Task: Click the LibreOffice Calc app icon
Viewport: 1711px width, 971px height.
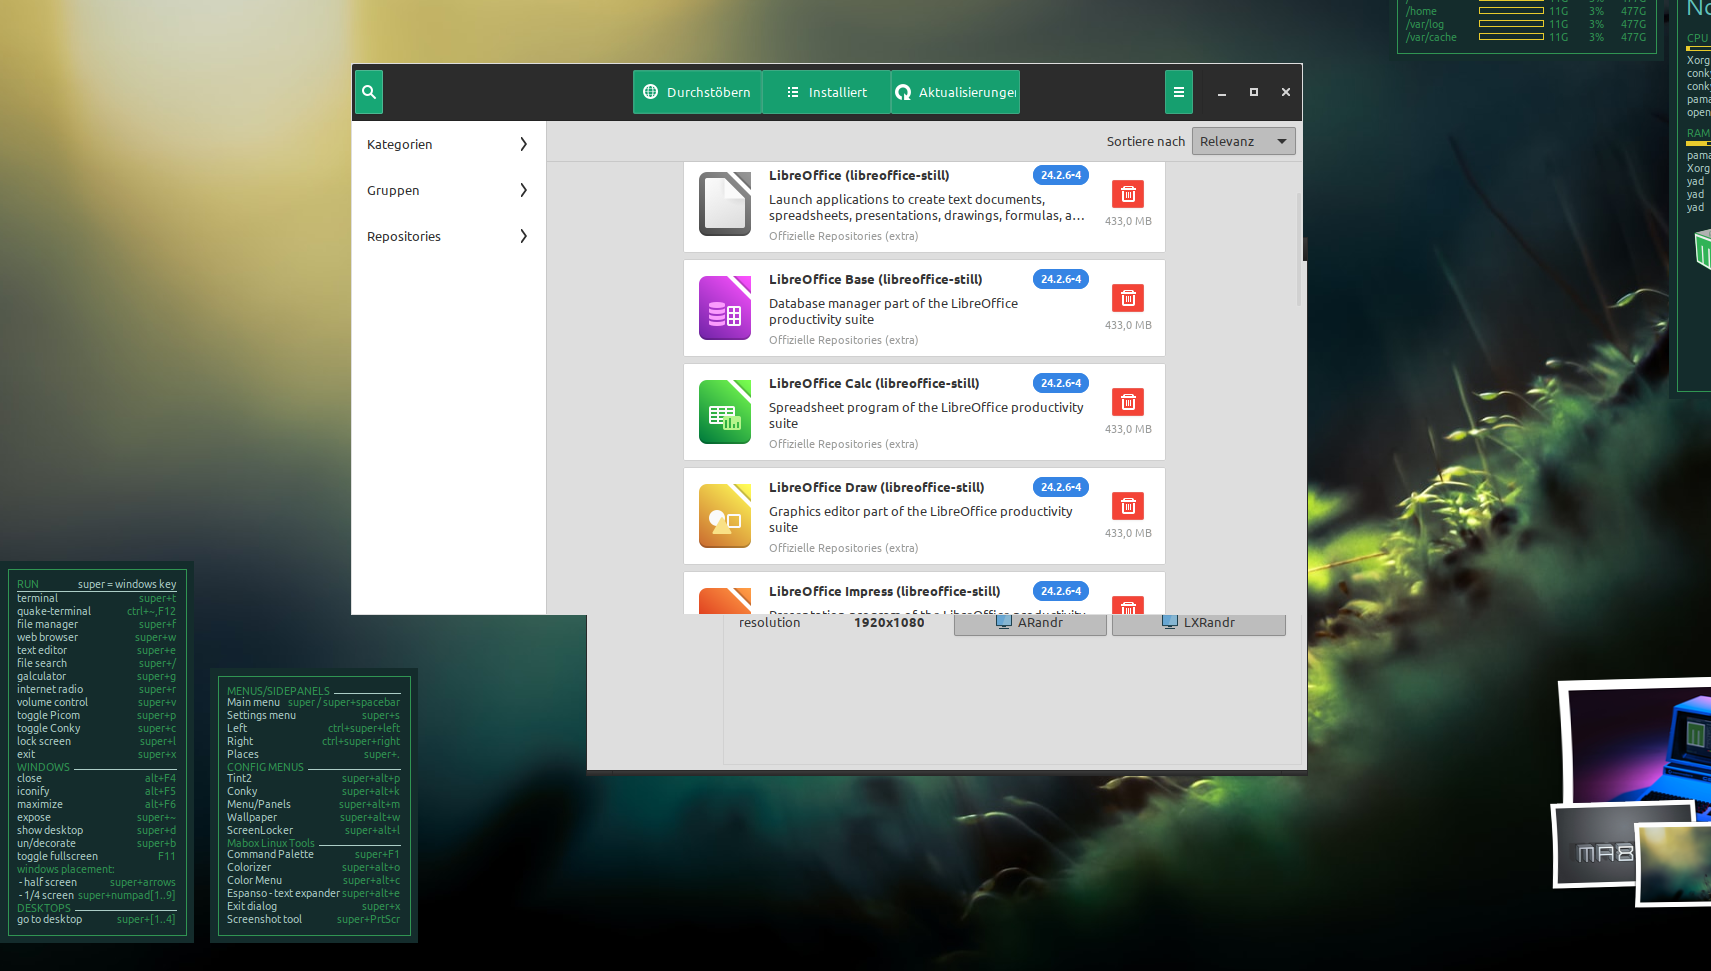Action: point(725,412)
